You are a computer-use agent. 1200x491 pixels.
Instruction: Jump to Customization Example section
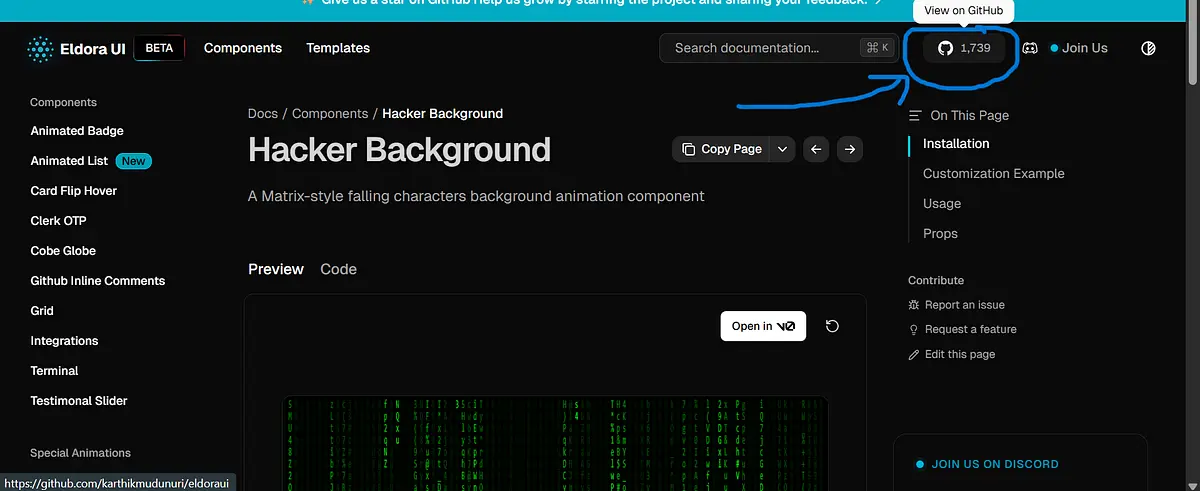[994, 174]
